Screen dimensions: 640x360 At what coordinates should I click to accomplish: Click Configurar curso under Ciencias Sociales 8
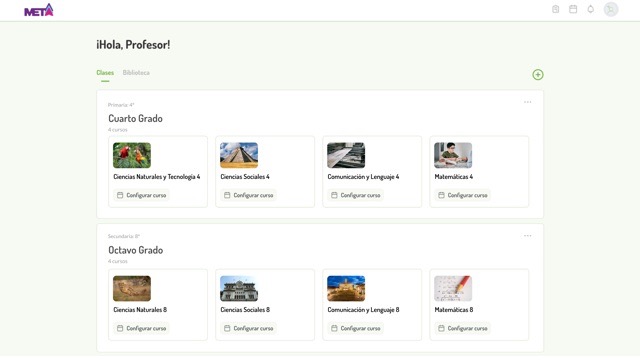pyautogui.click(x=248, y=328)
